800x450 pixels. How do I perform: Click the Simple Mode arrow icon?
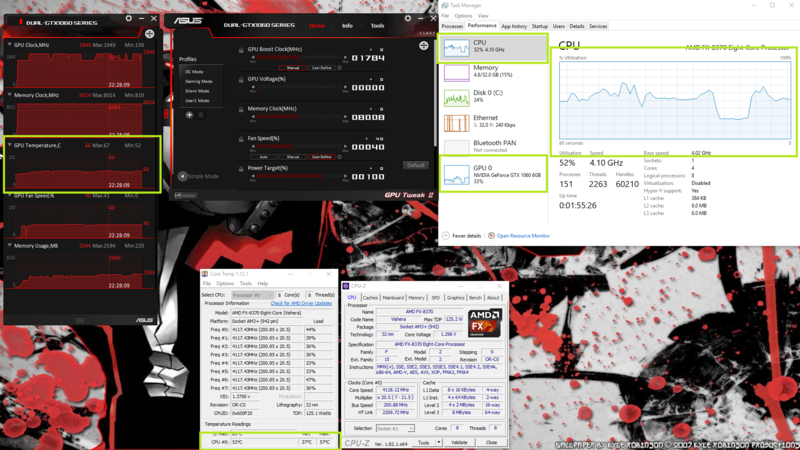(182, 176)
